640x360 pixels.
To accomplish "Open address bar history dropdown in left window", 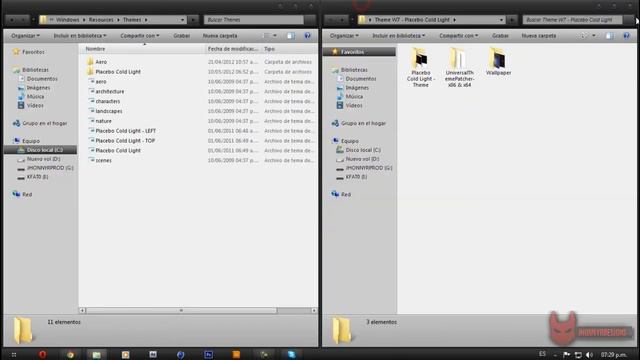I will point(182,20).
